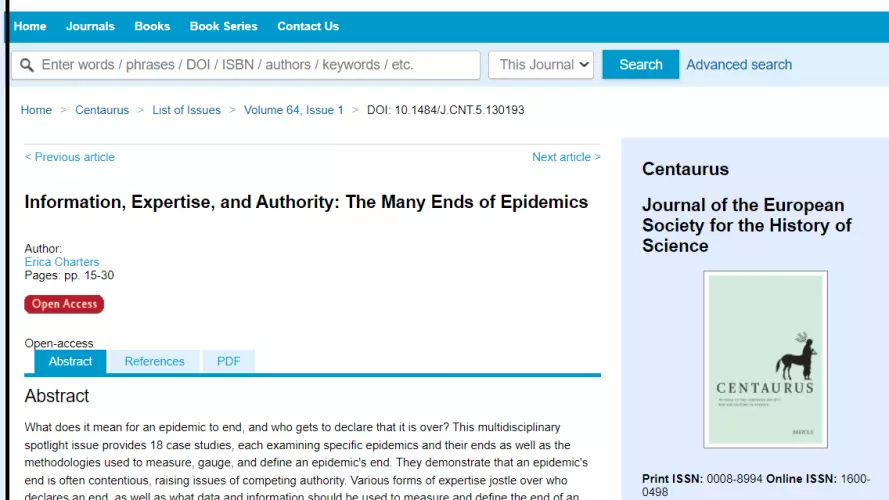Go to Book Series in navigation
889x500 pixels.
223,26
